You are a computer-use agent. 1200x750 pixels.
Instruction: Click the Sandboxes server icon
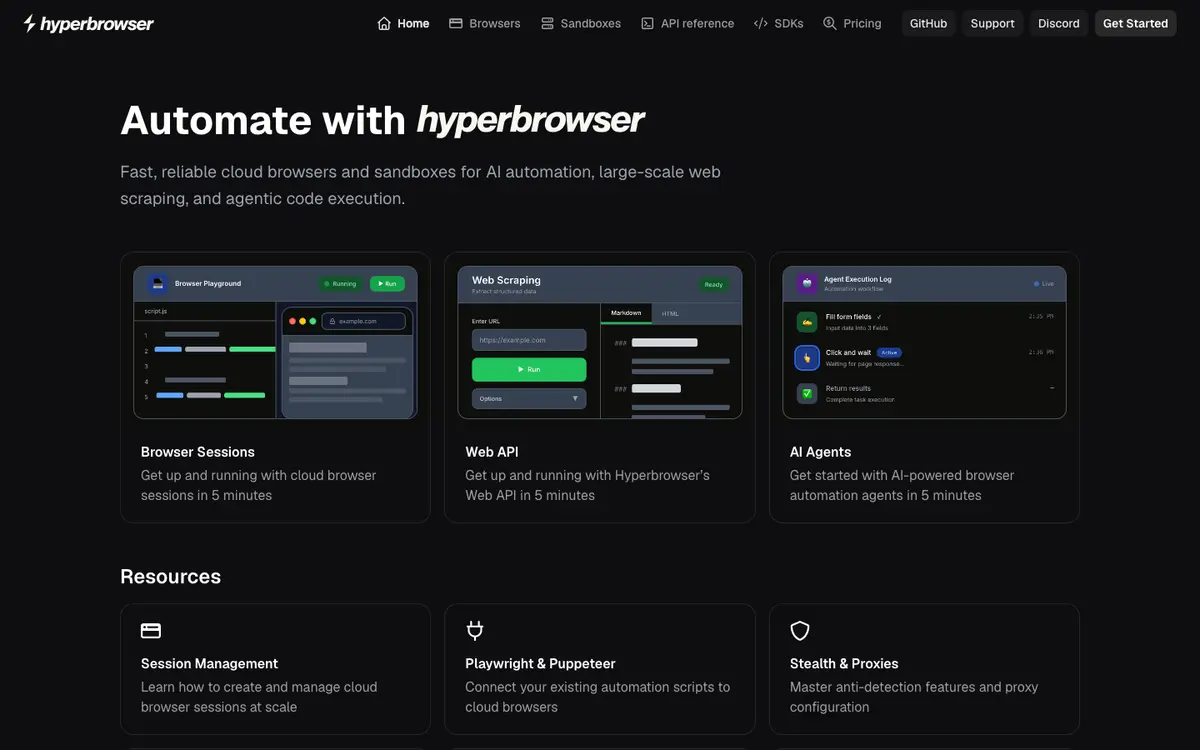pyautogui.click(x=547, y=23)
